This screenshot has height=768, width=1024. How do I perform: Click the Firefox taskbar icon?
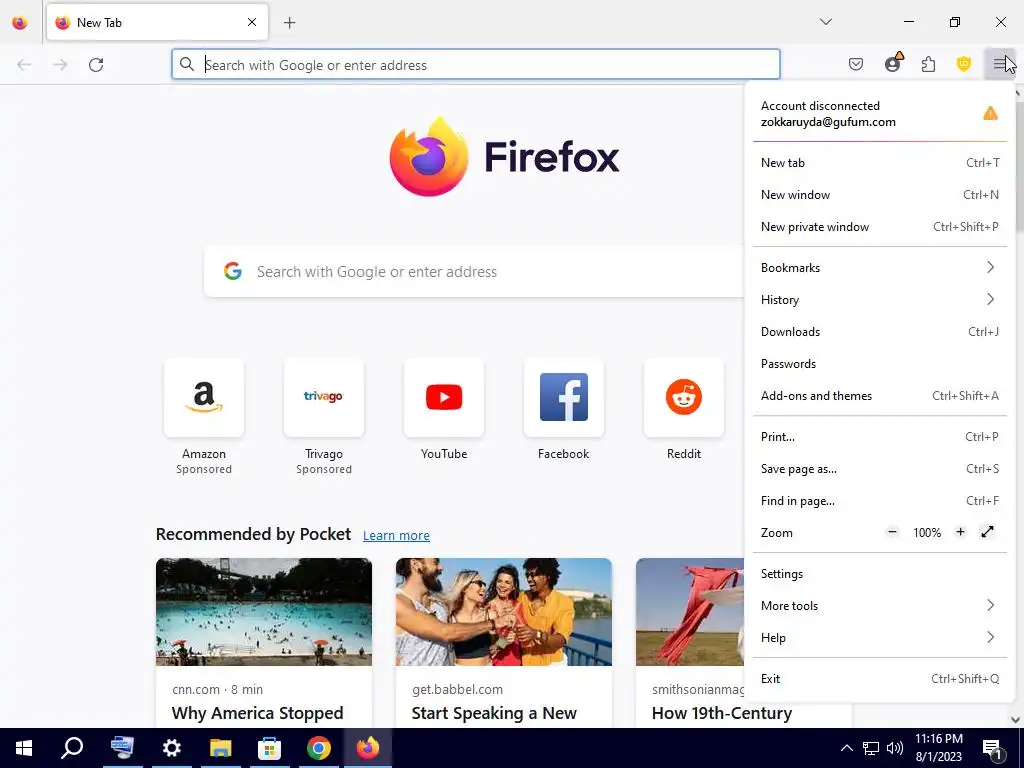[x=368, y=748]
